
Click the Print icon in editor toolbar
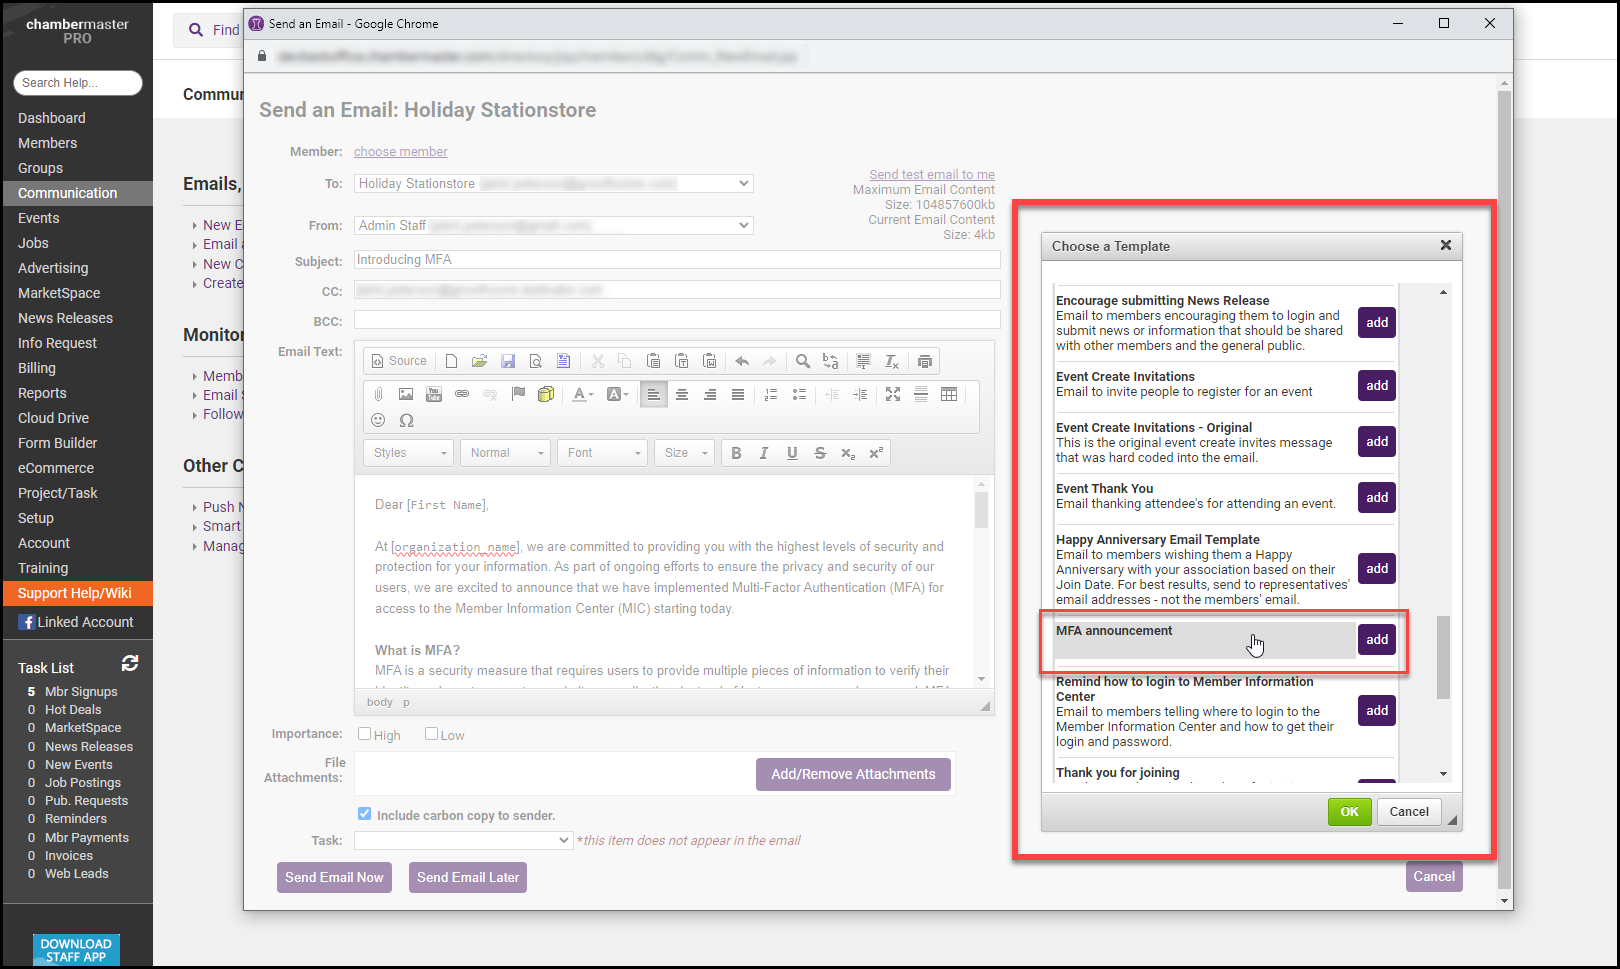click(x=925, y=361)
